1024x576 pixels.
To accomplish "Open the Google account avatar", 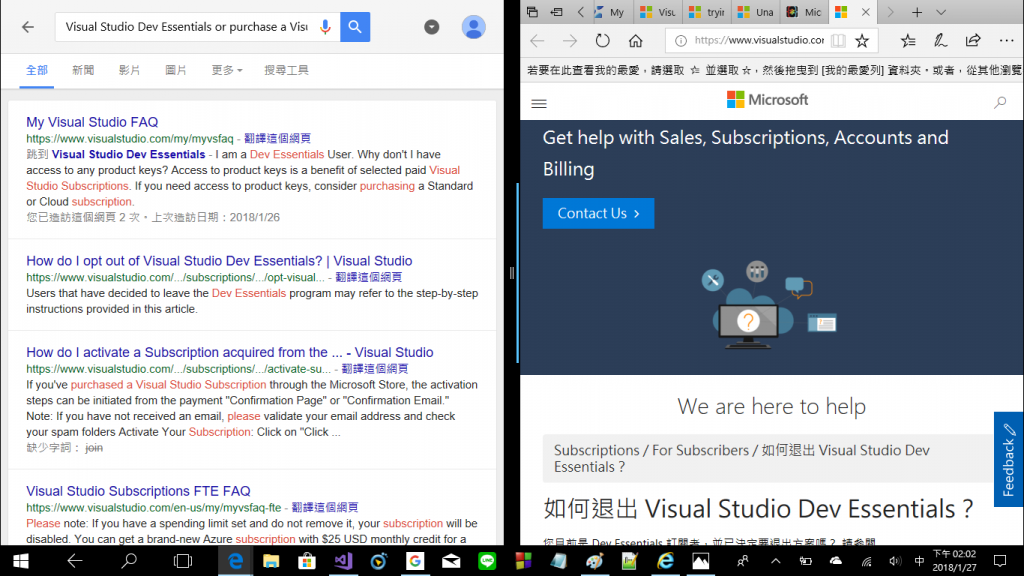I will [473, 27].
